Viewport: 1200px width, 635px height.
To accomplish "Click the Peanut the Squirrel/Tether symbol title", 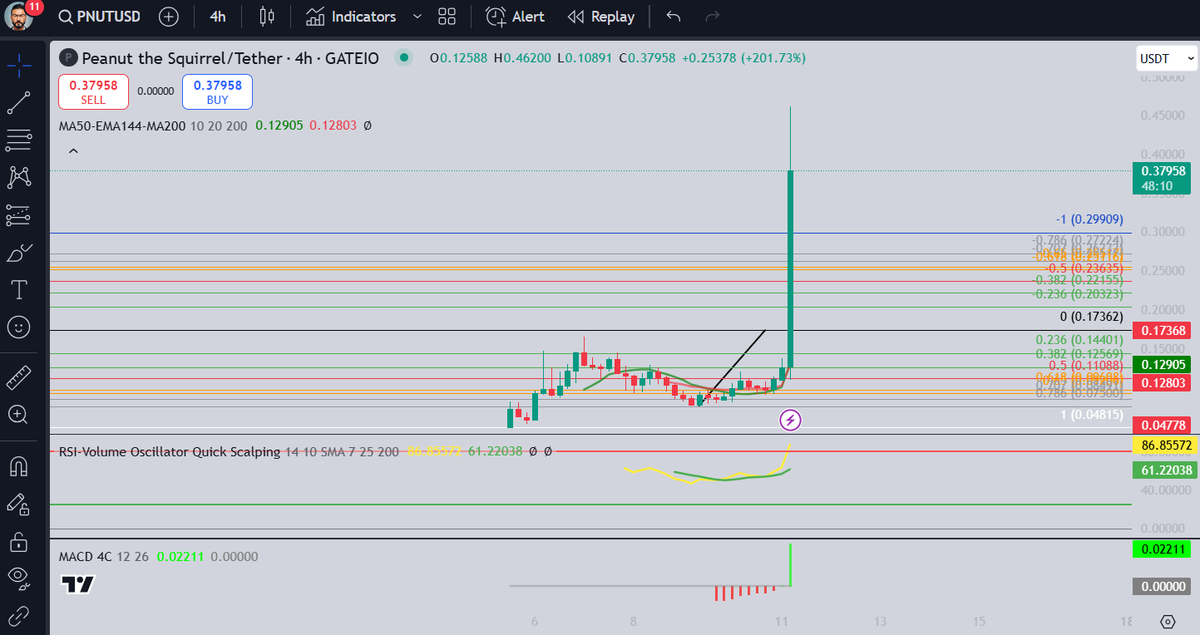I will pyautogui.click(x=181, y=58).
